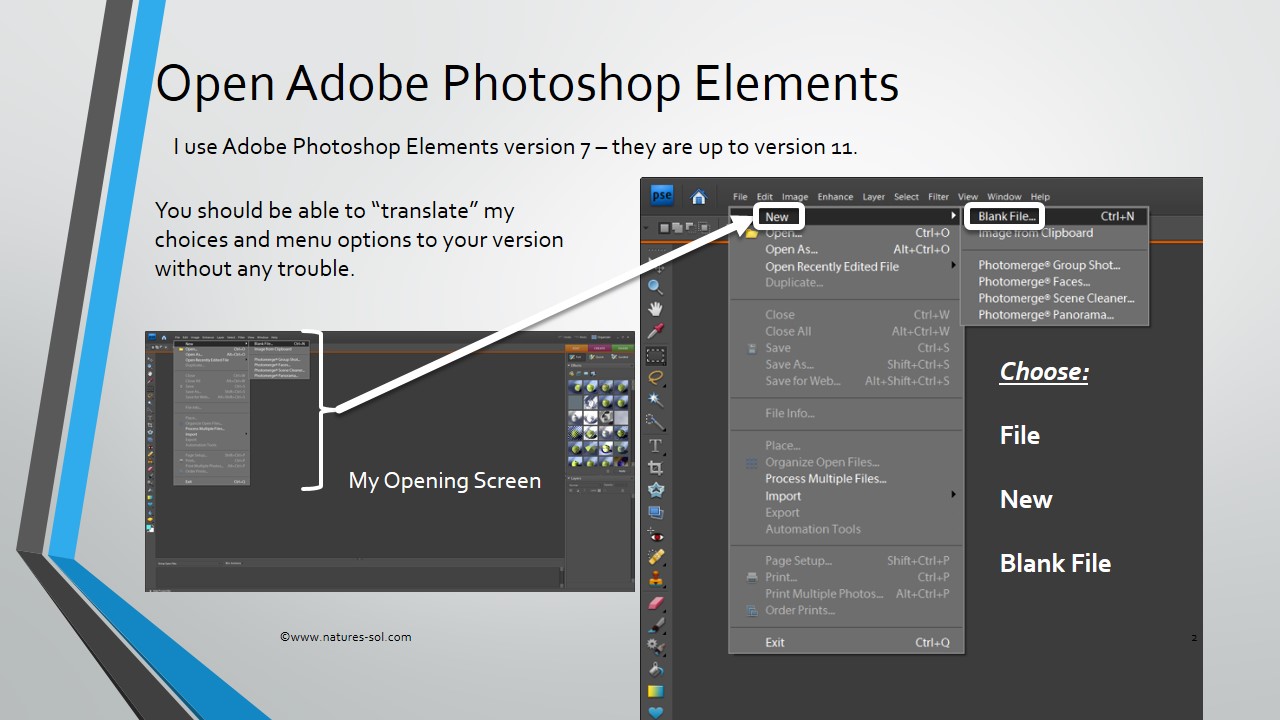Screen dimensions: 1280x720
Task: Choose the Straighten tool
Action: click(x=655, y=512)
